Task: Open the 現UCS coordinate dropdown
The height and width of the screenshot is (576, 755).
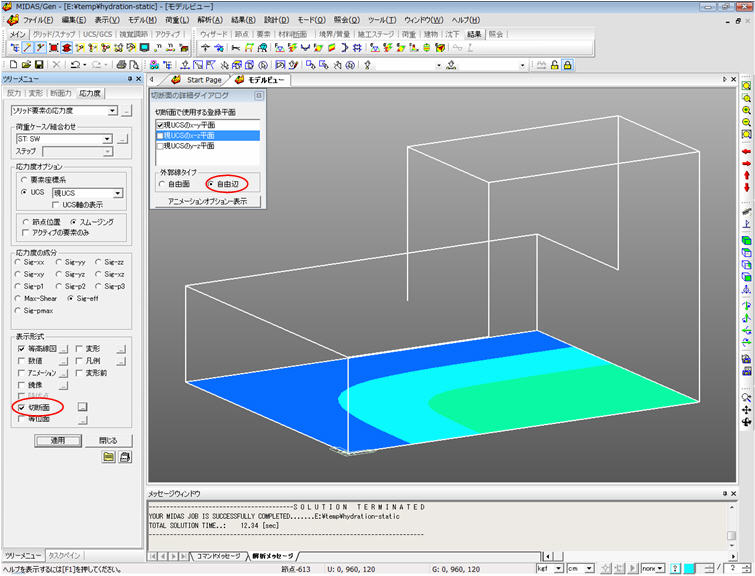Action: [118, 193]
